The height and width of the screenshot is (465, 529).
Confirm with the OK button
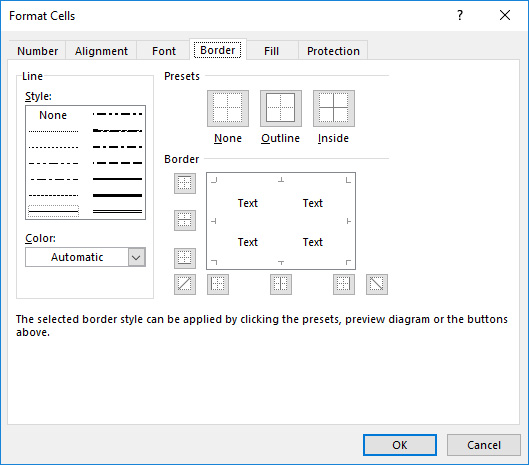click(400, 445)
